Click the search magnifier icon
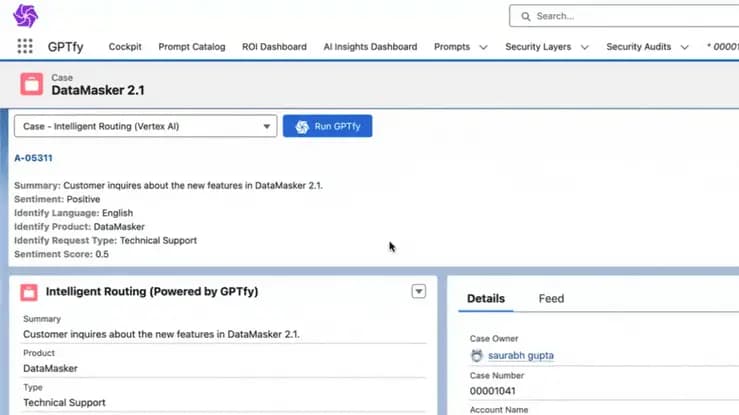The height and width of the screenshot is (415, 739). 524,16
